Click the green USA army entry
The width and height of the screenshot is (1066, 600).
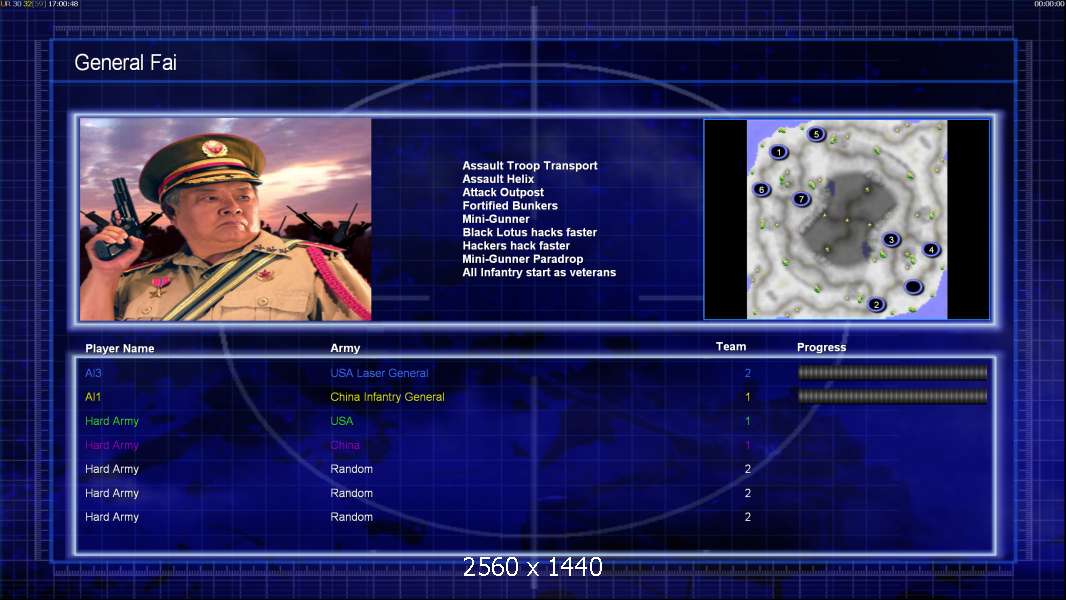(342, 421)
